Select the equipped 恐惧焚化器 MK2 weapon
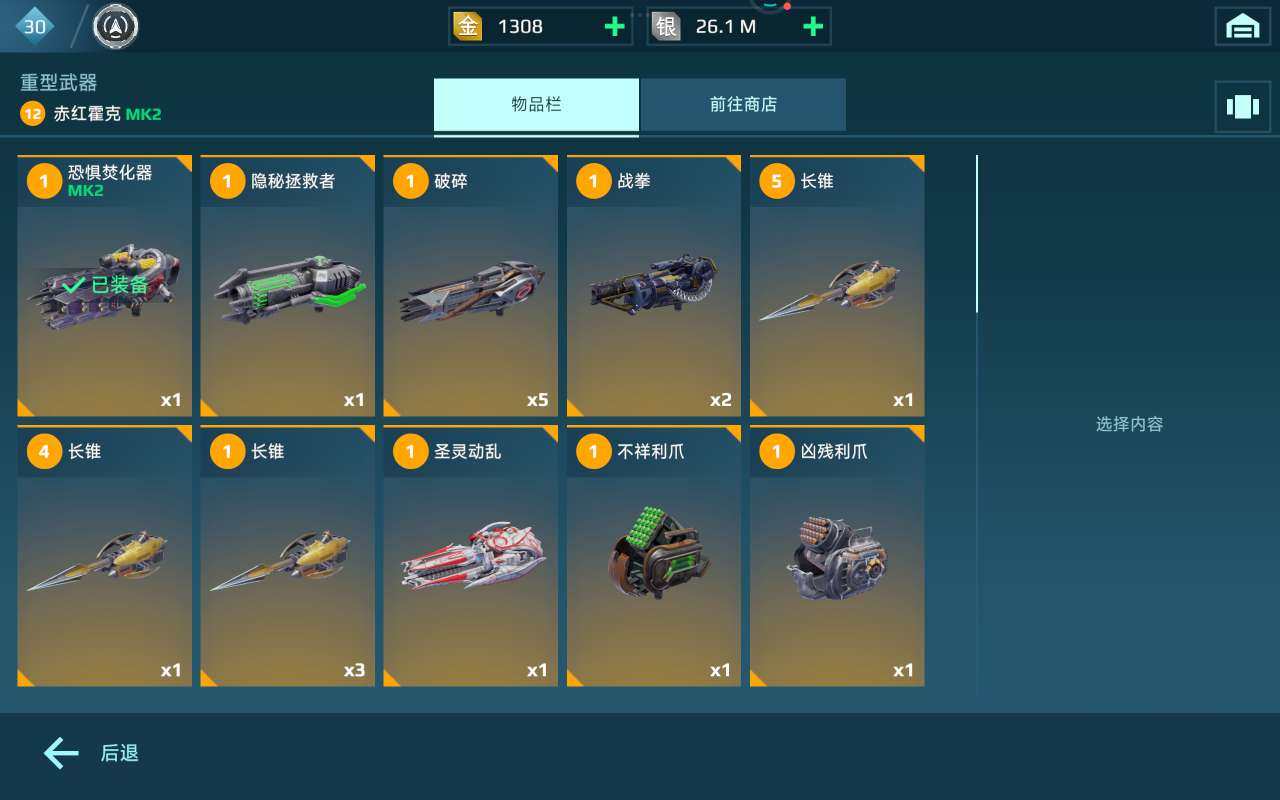Image resolution: width=1280 pixels, height=800 pixels. click(x=104, y=285)
